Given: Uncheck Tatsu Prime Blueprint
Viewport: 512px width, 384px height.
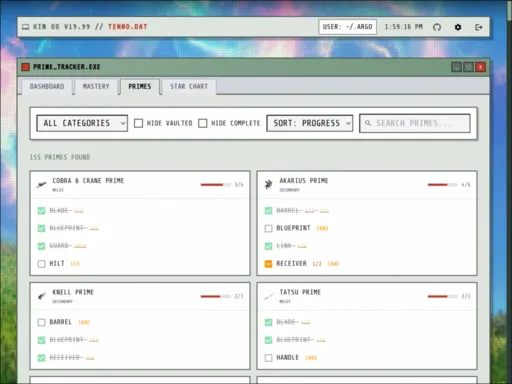Looking at the screenshot, I should (268, 340).
